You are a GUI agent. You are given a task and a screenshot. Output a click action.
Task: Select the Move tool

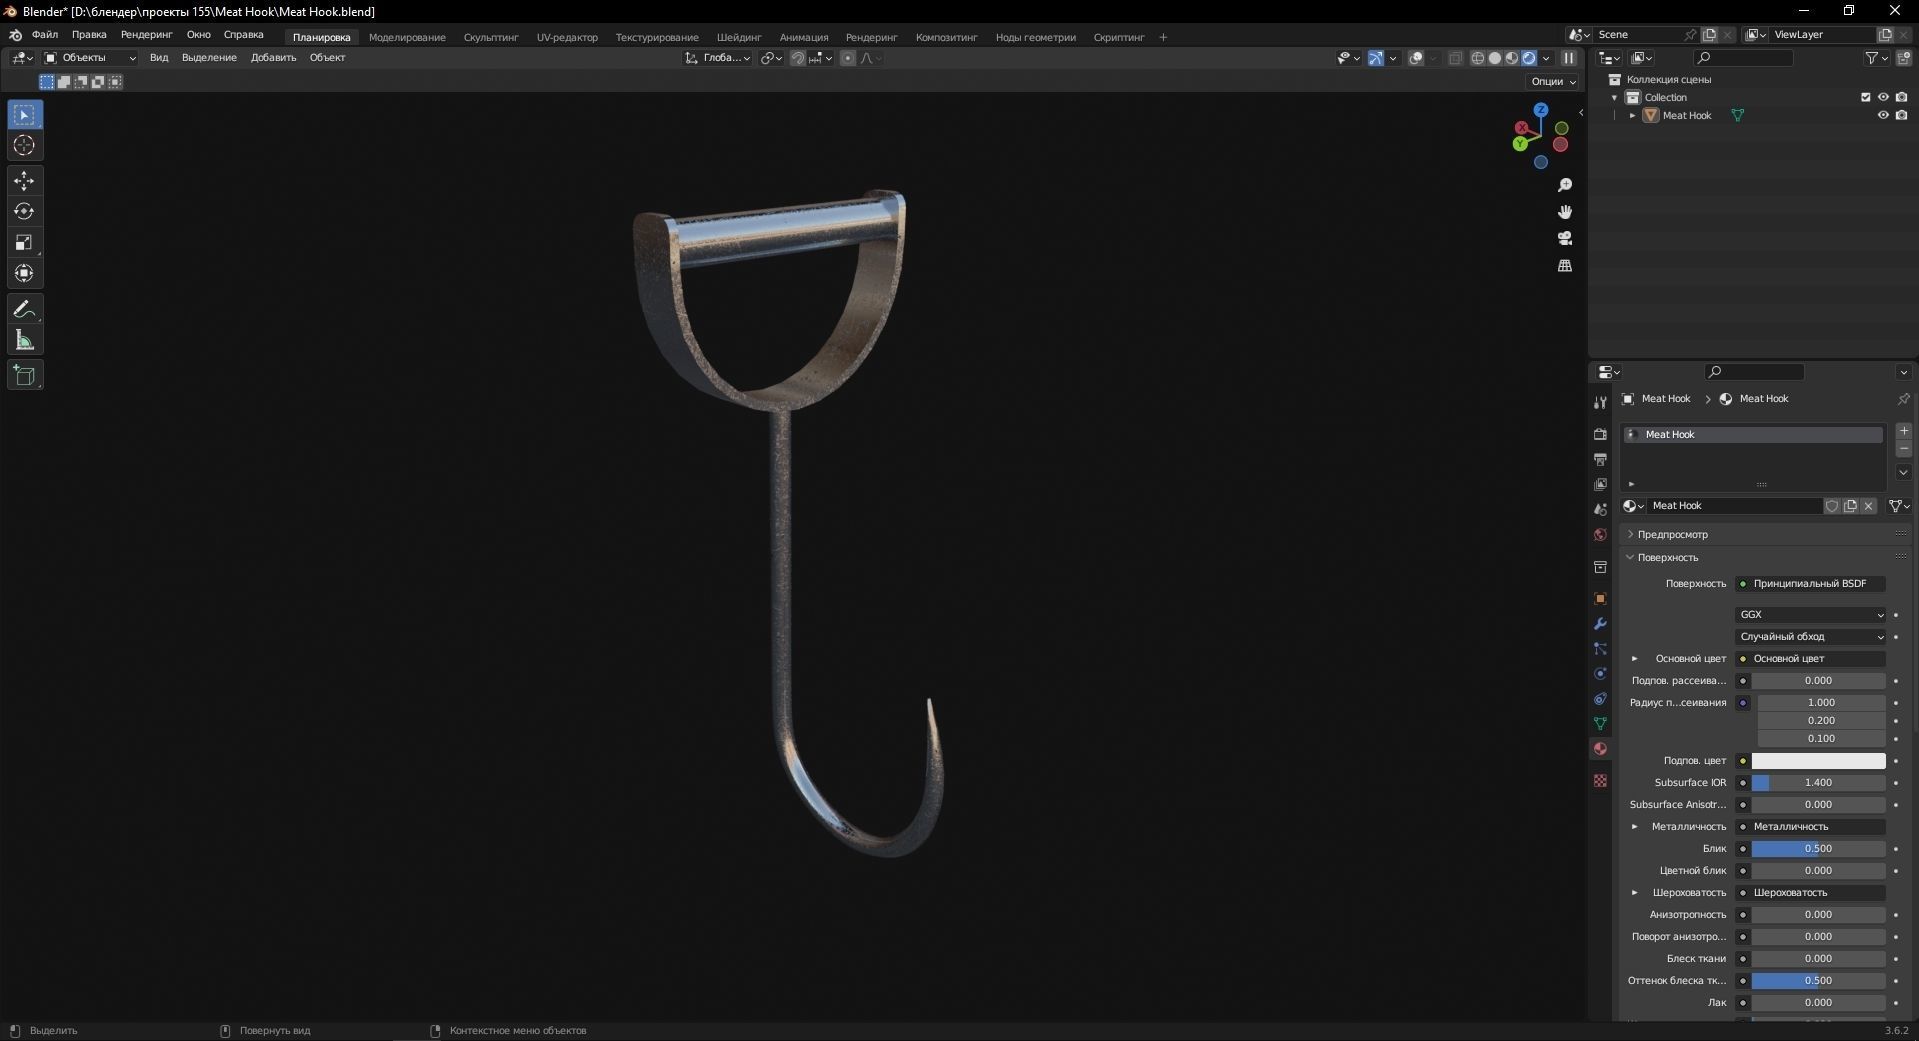tap(25, 181)
